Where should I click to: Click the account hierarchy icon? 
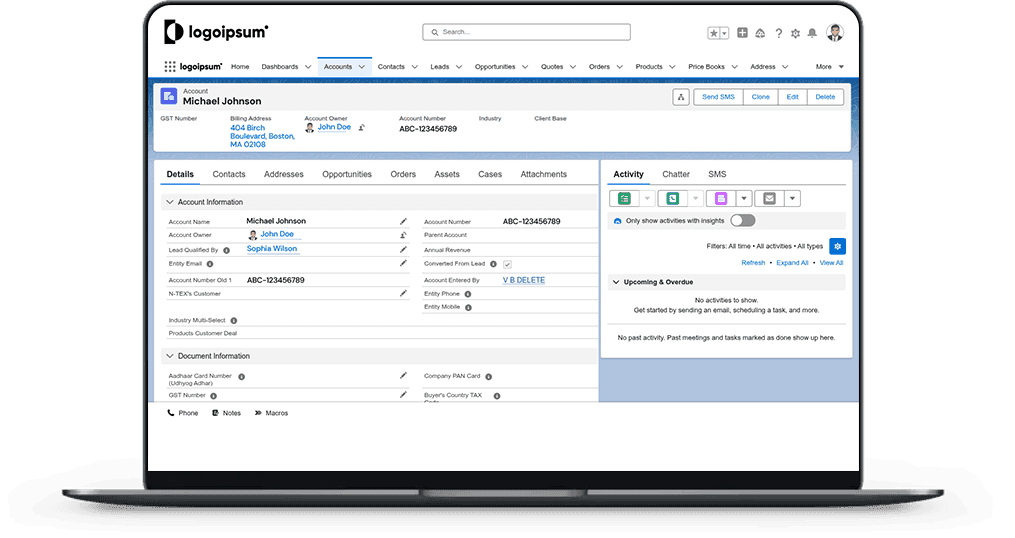(680, 97)
